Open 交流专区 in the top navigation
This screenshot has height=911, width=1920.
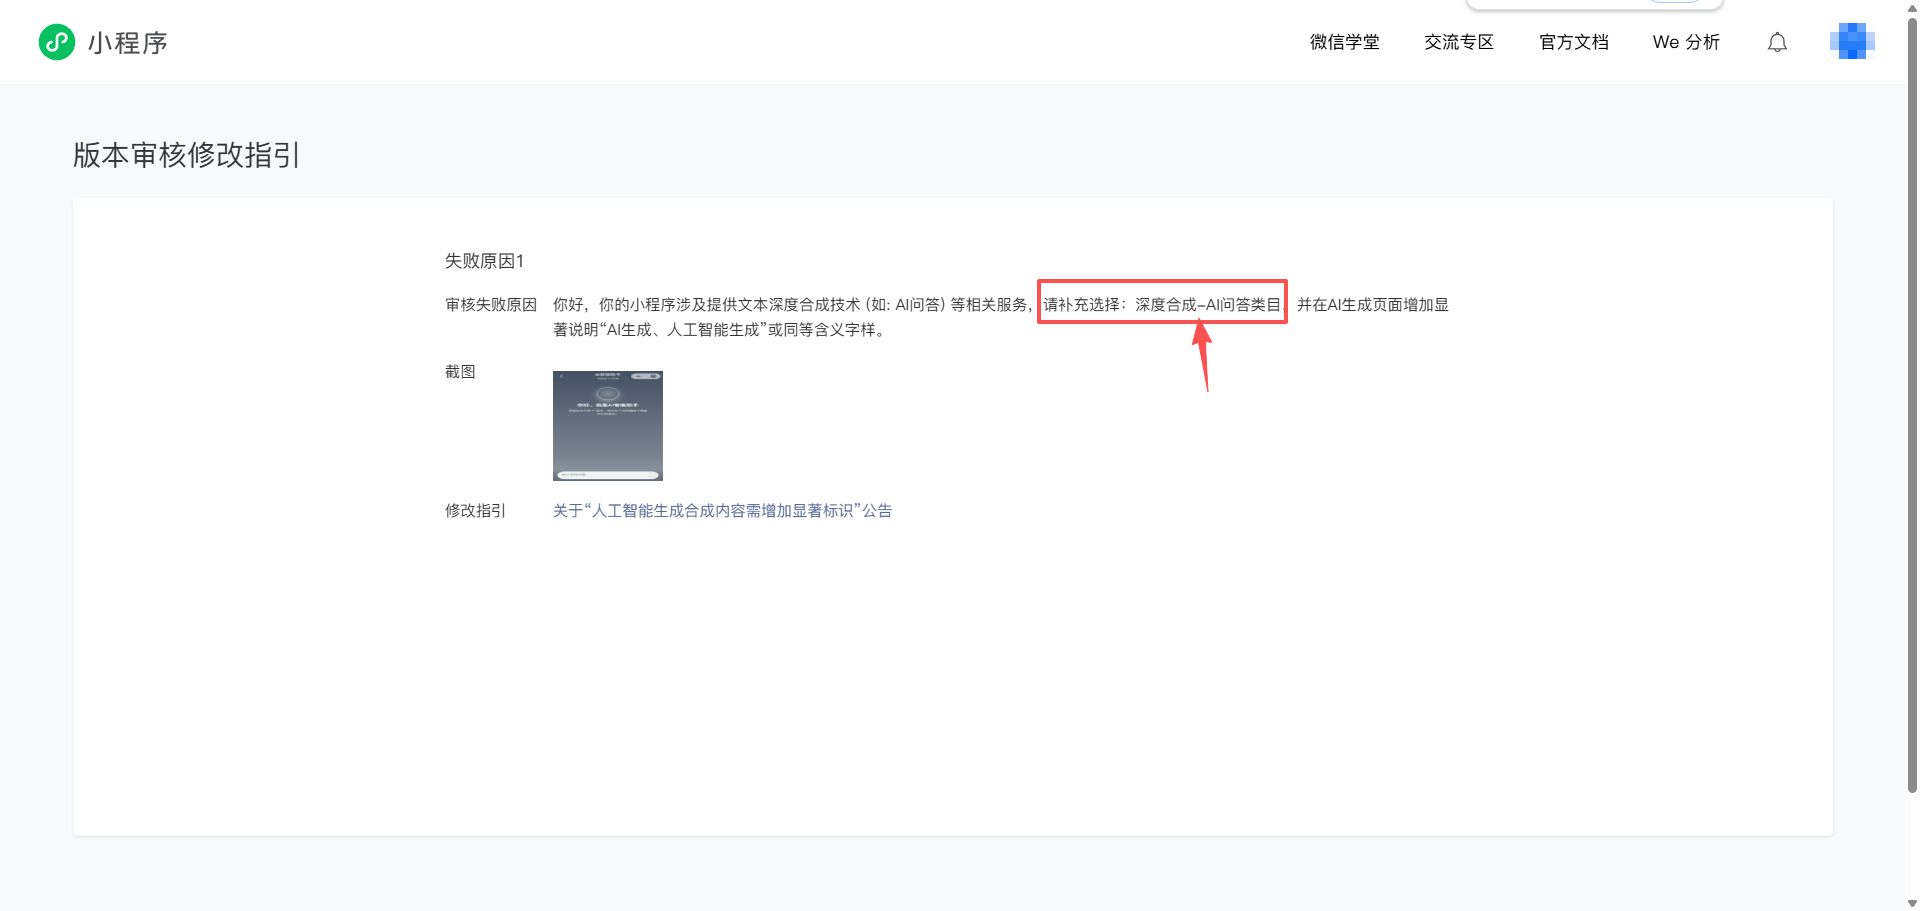point(1459,42)
